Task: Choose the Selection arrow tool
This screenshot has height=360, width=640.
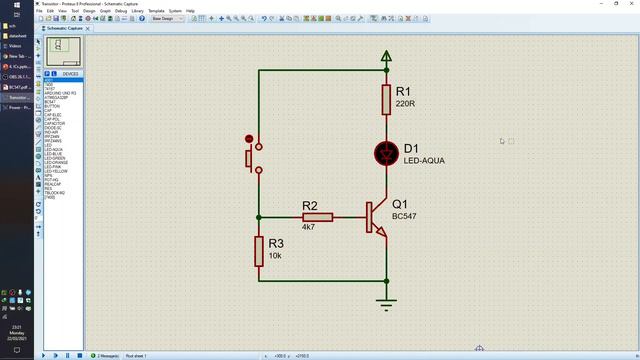Action: pyautogui.click(x=38, y=42)
